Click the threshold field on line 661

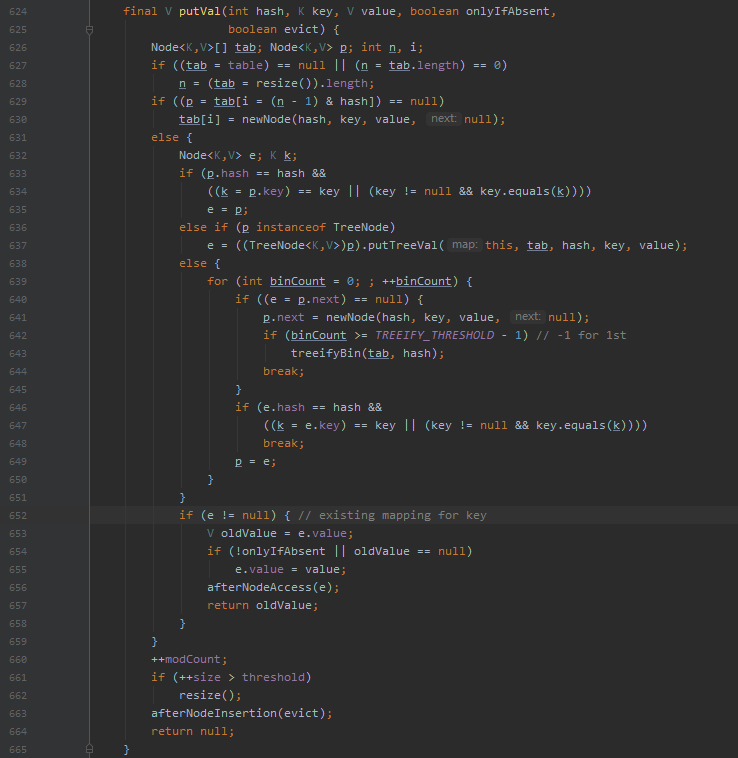[x=273, y=677]
